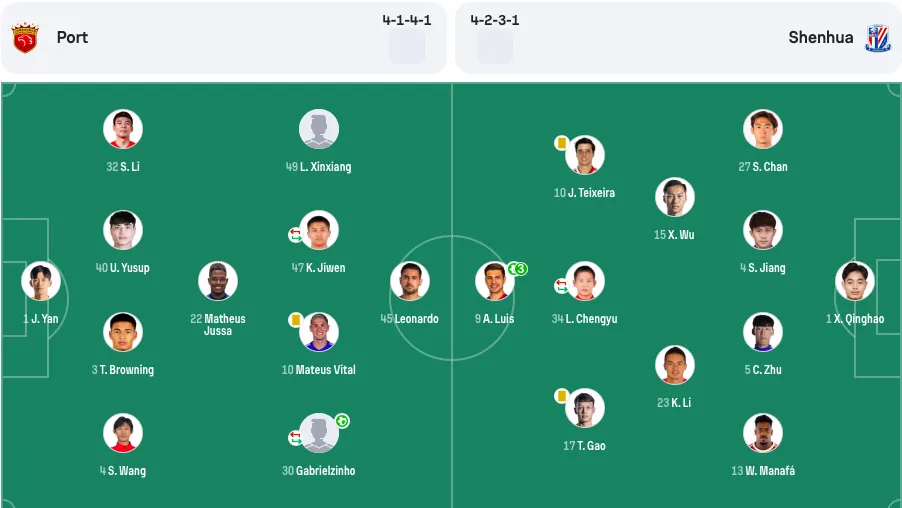Click the Shenhua team crest icon
Viewport: 902px width, 508px height.
[x=878, y=38]
